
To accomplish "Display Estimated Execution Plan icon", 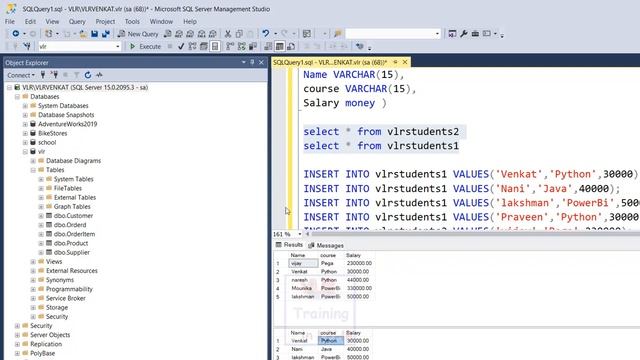I will pyautogui.click(x=192, y=47).
